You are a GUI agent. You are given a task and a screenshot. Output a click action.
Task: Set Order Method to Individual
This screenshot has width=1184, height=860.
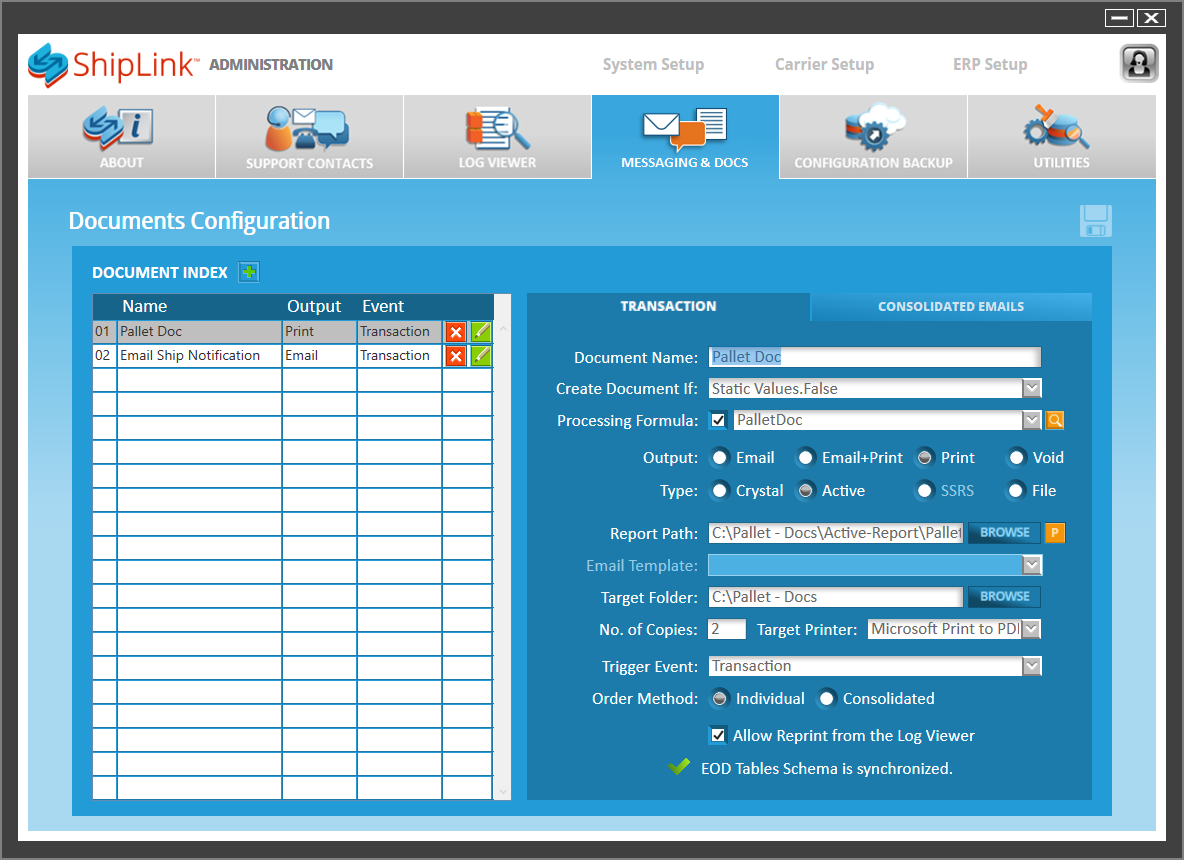pyautogui.click(x=720, y=698)
